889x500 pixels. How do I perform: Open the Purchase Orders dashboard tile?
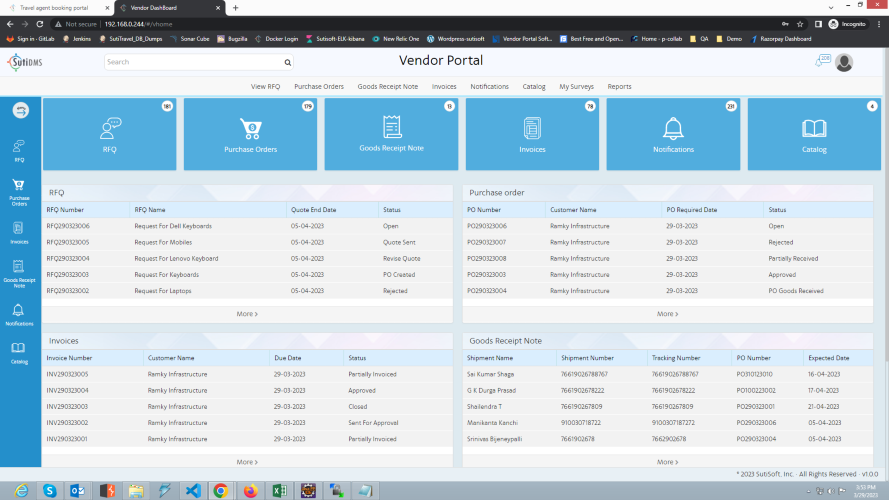250,134
